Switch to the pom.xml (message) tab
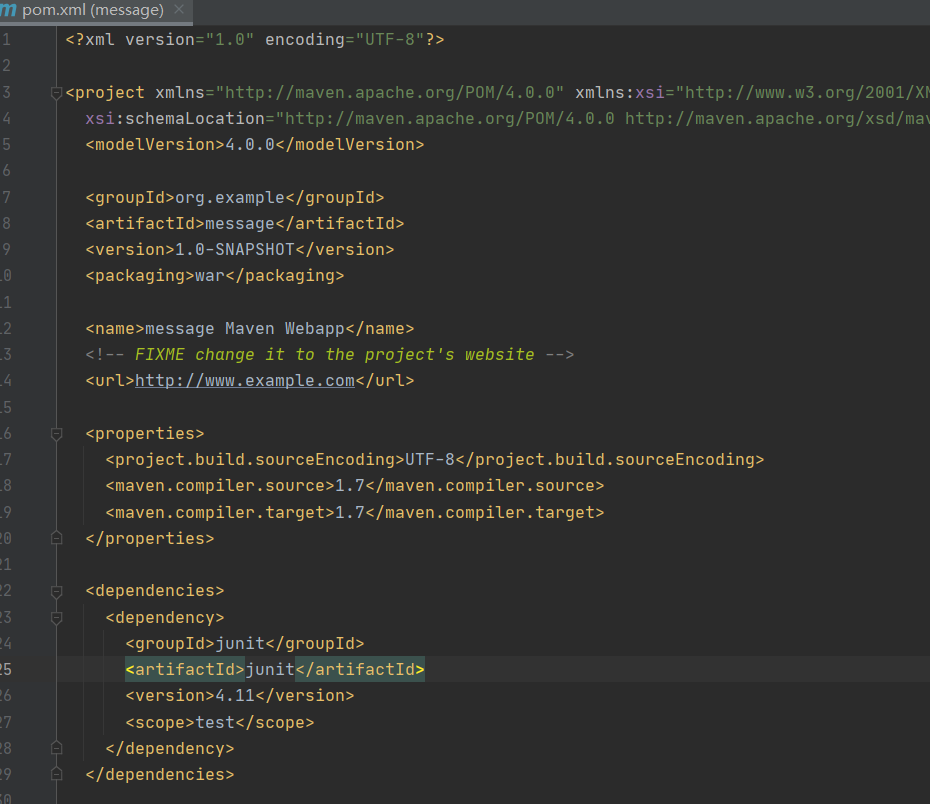 90,10
